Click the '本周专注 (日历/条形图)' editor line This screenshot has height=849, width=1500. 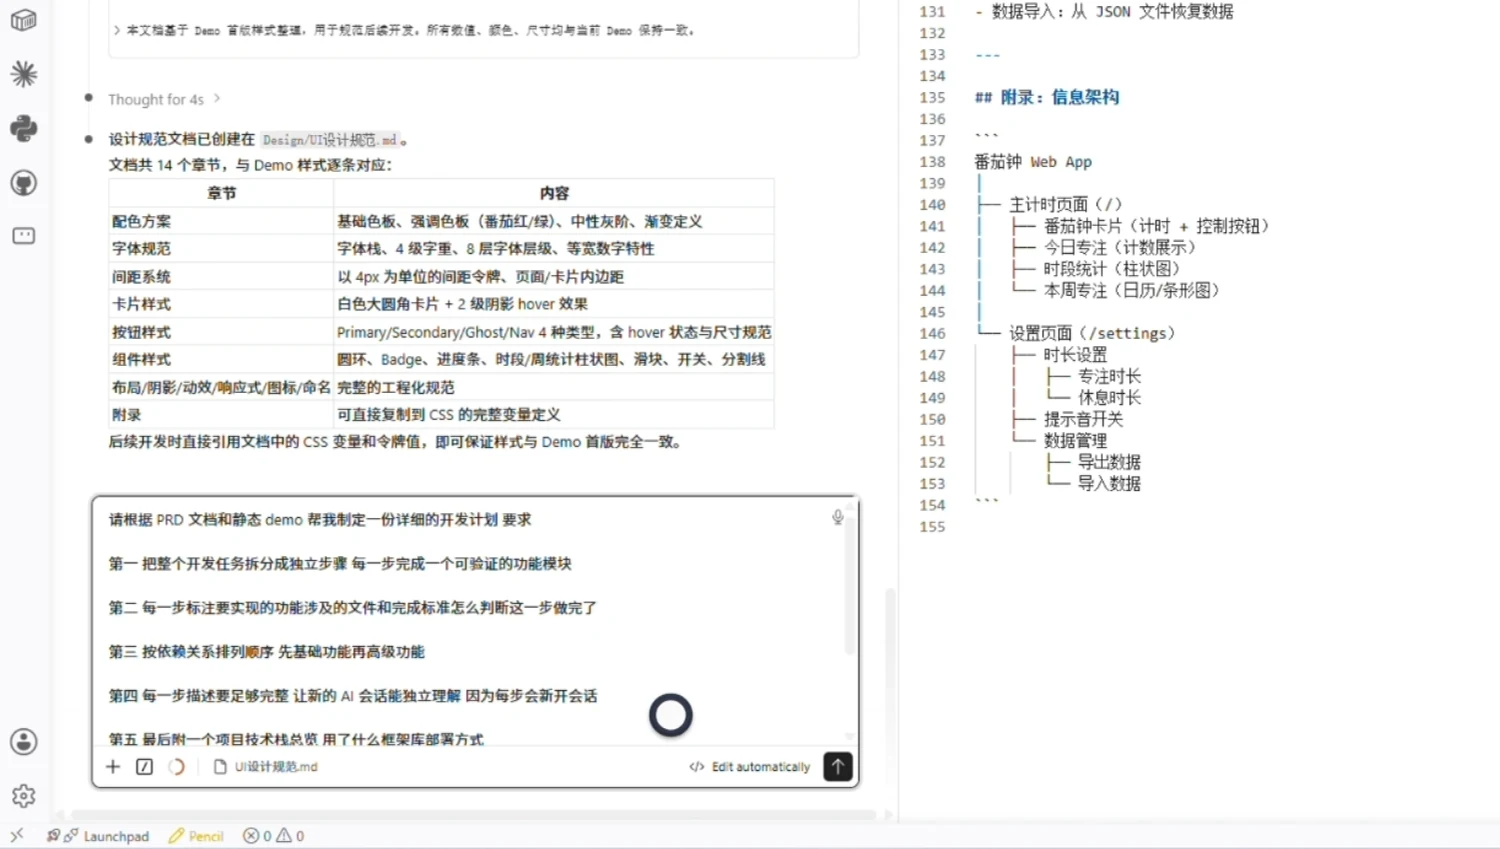coord(1131,290)
